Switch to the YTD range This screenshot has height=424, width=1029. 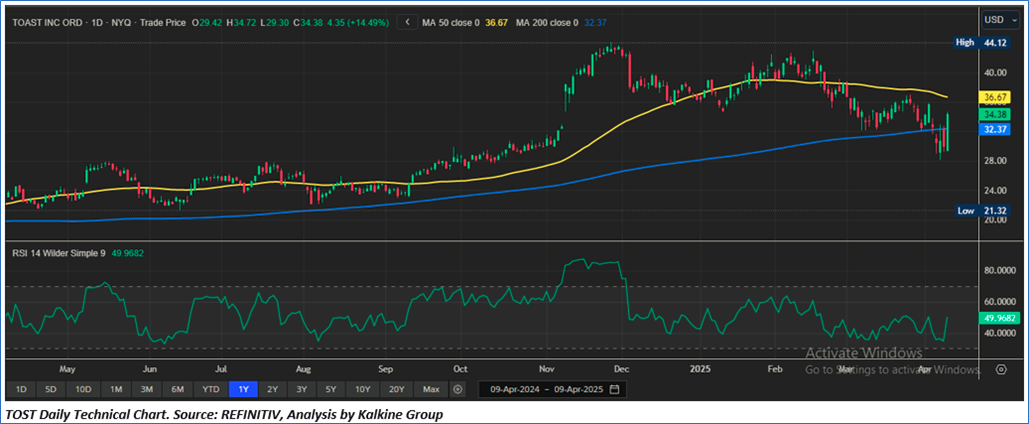tap(211, 390)
